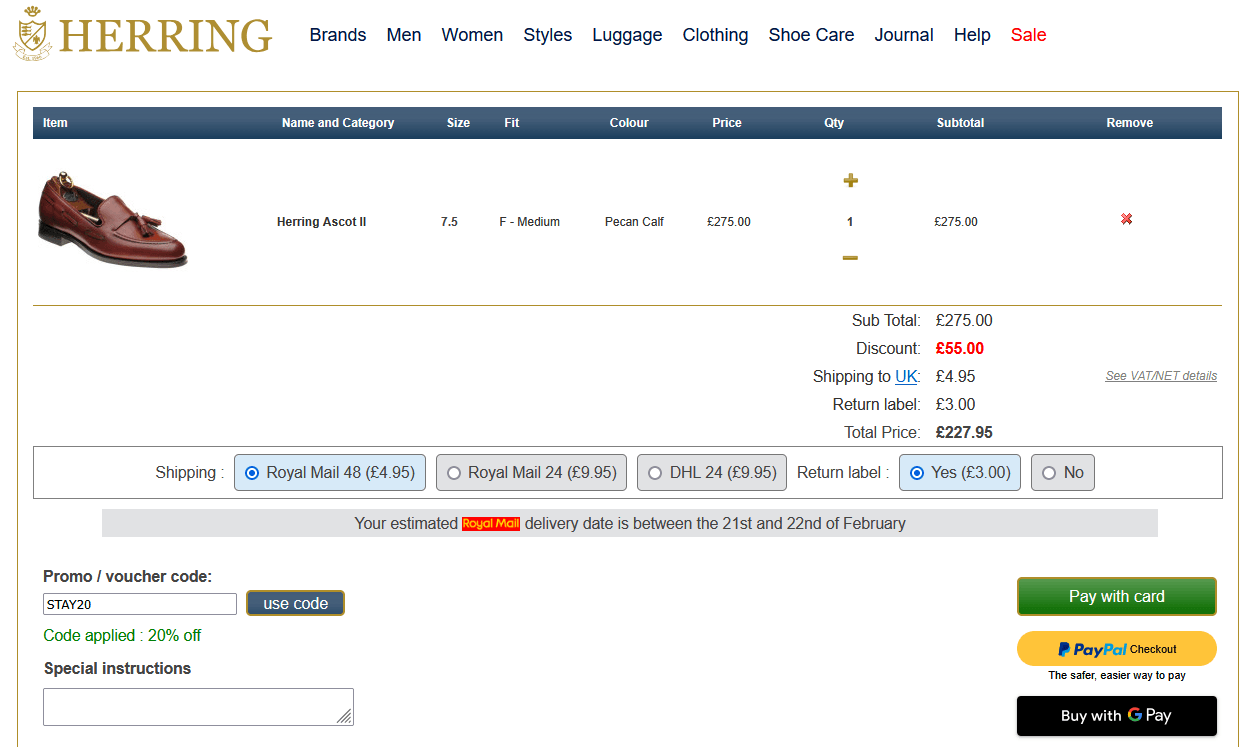Click the Herring crest logo
This screenshot has height=747, width=1252.
click(x=34, y=33)
